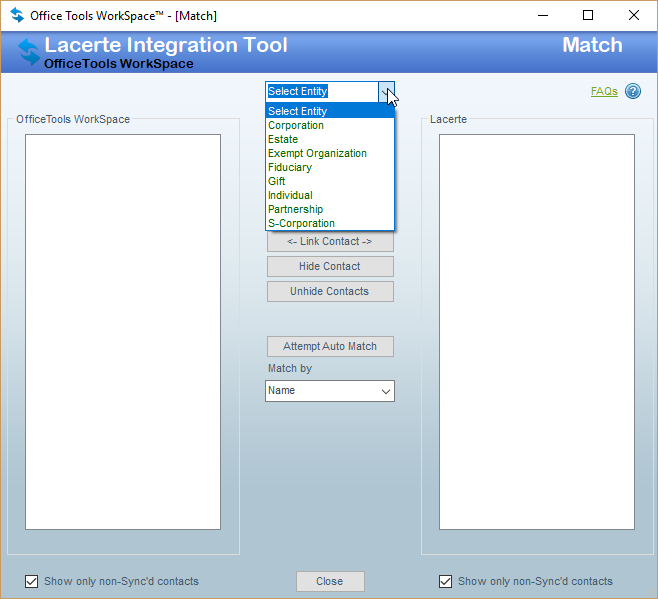Click the Lacerte Integration Tool sync logo

[x=29, y=52]
